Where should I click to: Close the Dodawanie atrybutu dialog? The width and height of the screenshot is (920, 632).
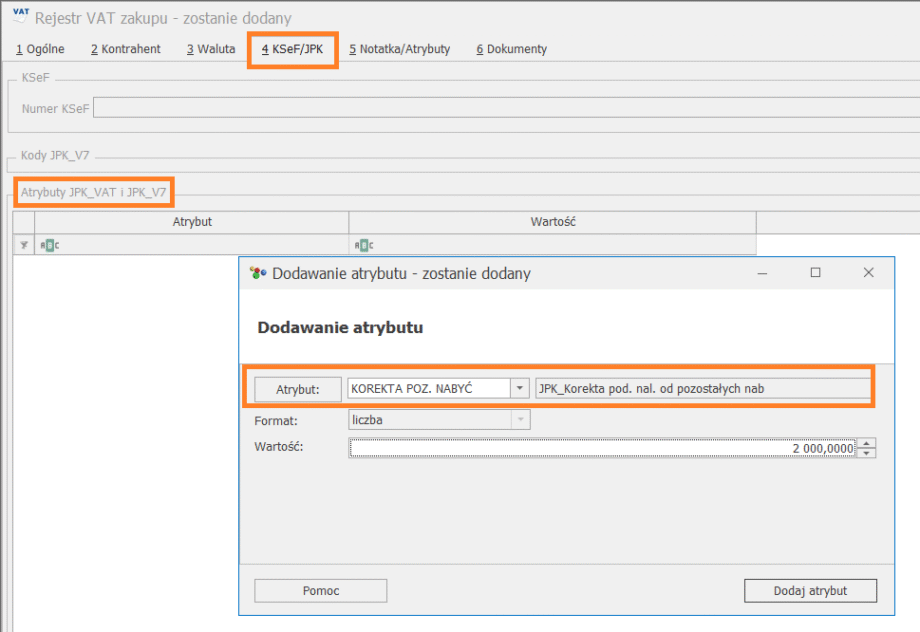(x=868, y=273)
